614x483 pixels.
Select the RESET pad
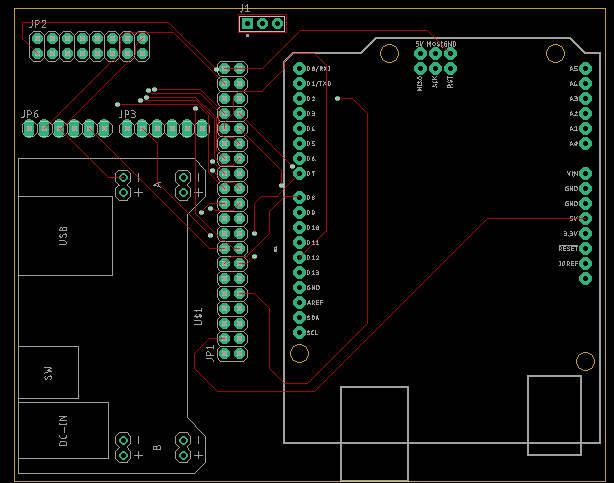(x=585, y=248)
